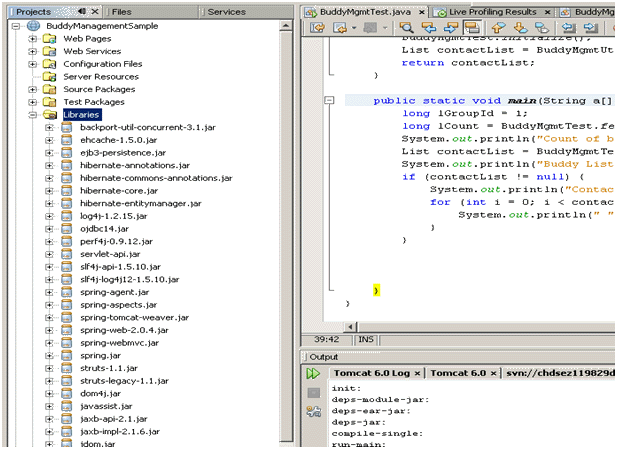Expand the hibernate-core.jar node

pyautogui.click(x=49, y=191)
